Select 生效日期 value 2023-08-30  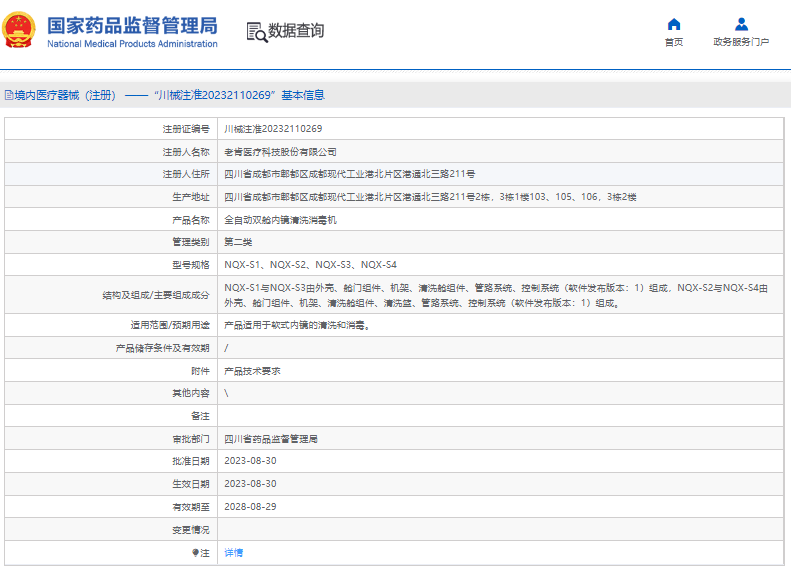click(250, 484)
